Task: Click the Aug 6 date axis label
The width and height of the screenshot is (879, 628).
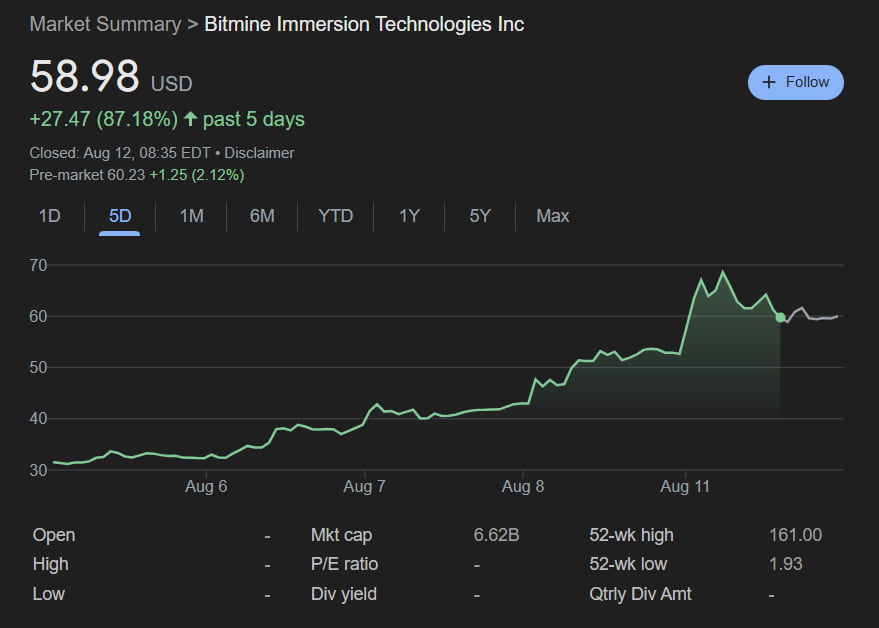Action: (206, 486)
